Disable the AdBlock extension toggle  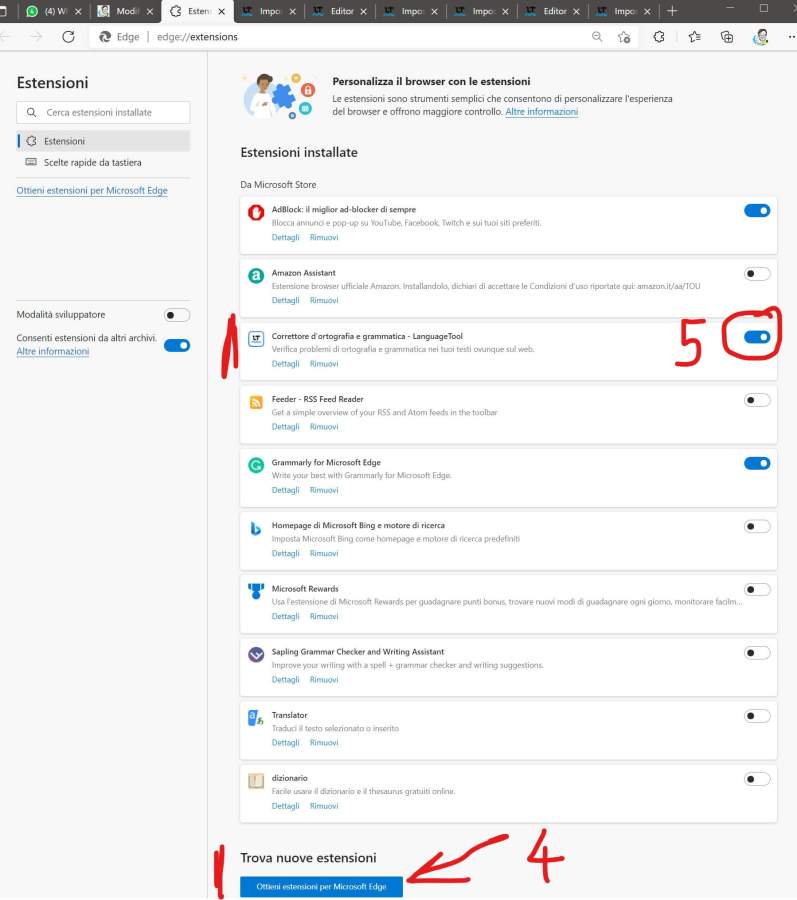pyautogui.click(x=757, y=211)
